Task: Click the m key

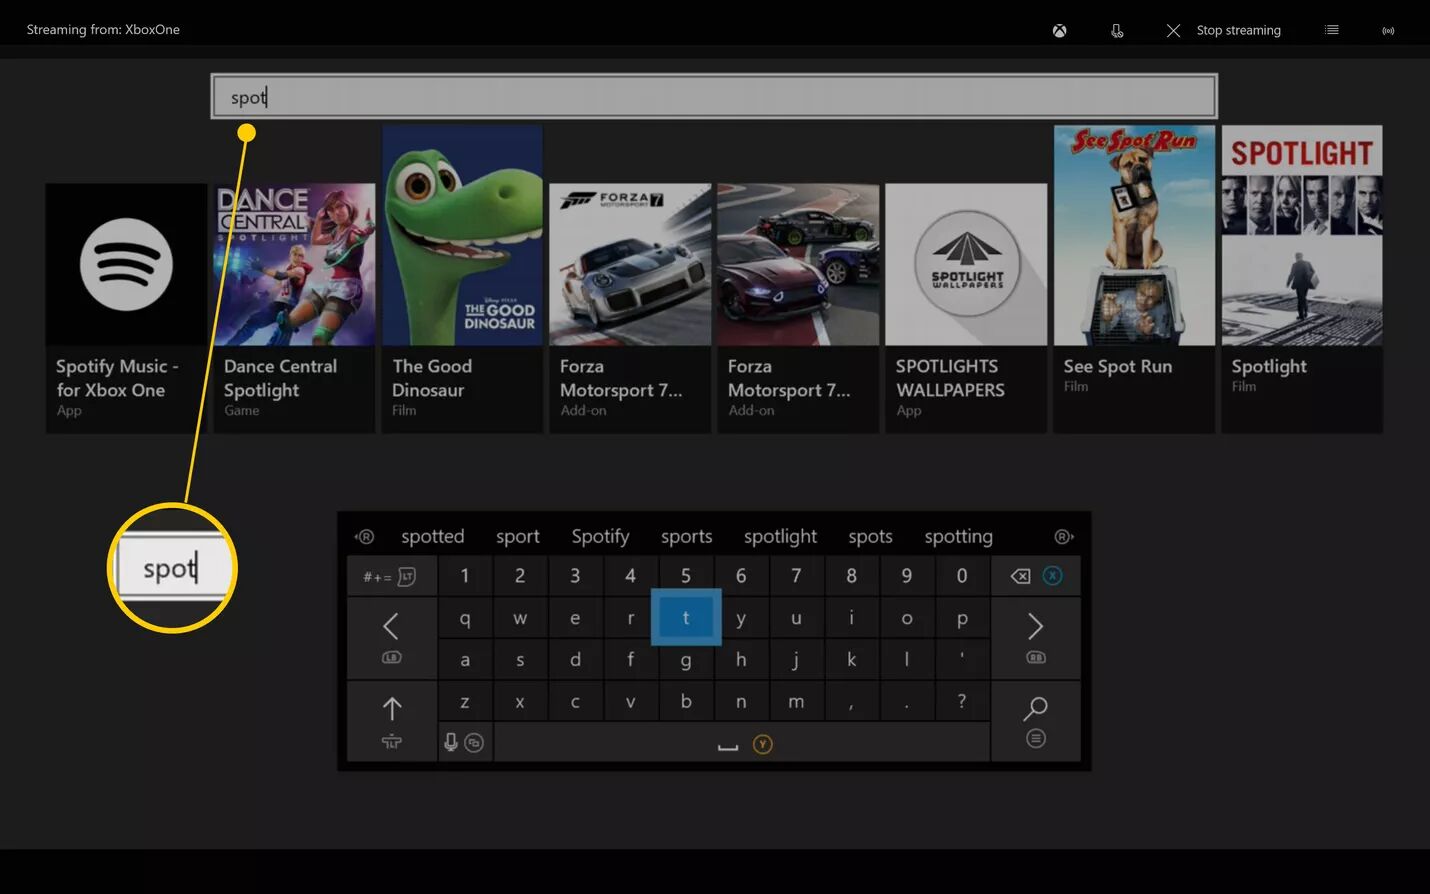Action: coord(796,701)
